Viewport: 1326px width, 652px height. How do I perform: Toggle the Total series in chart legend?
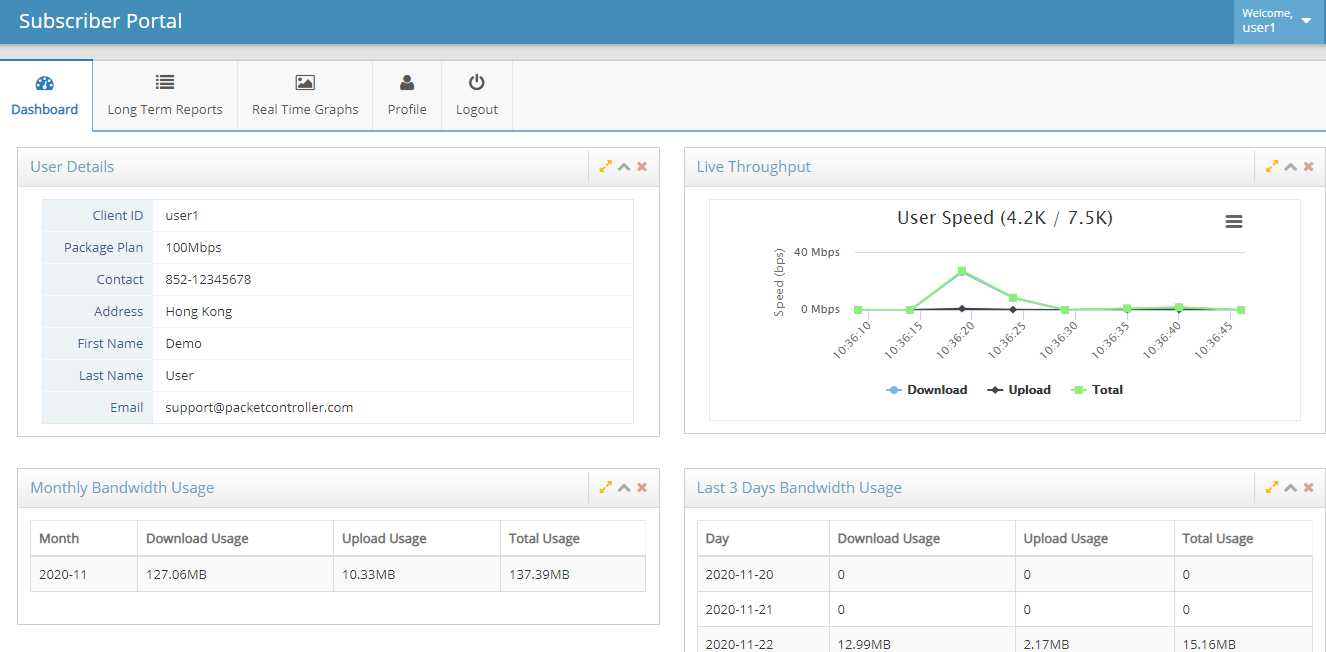[x=1097, y=390]
